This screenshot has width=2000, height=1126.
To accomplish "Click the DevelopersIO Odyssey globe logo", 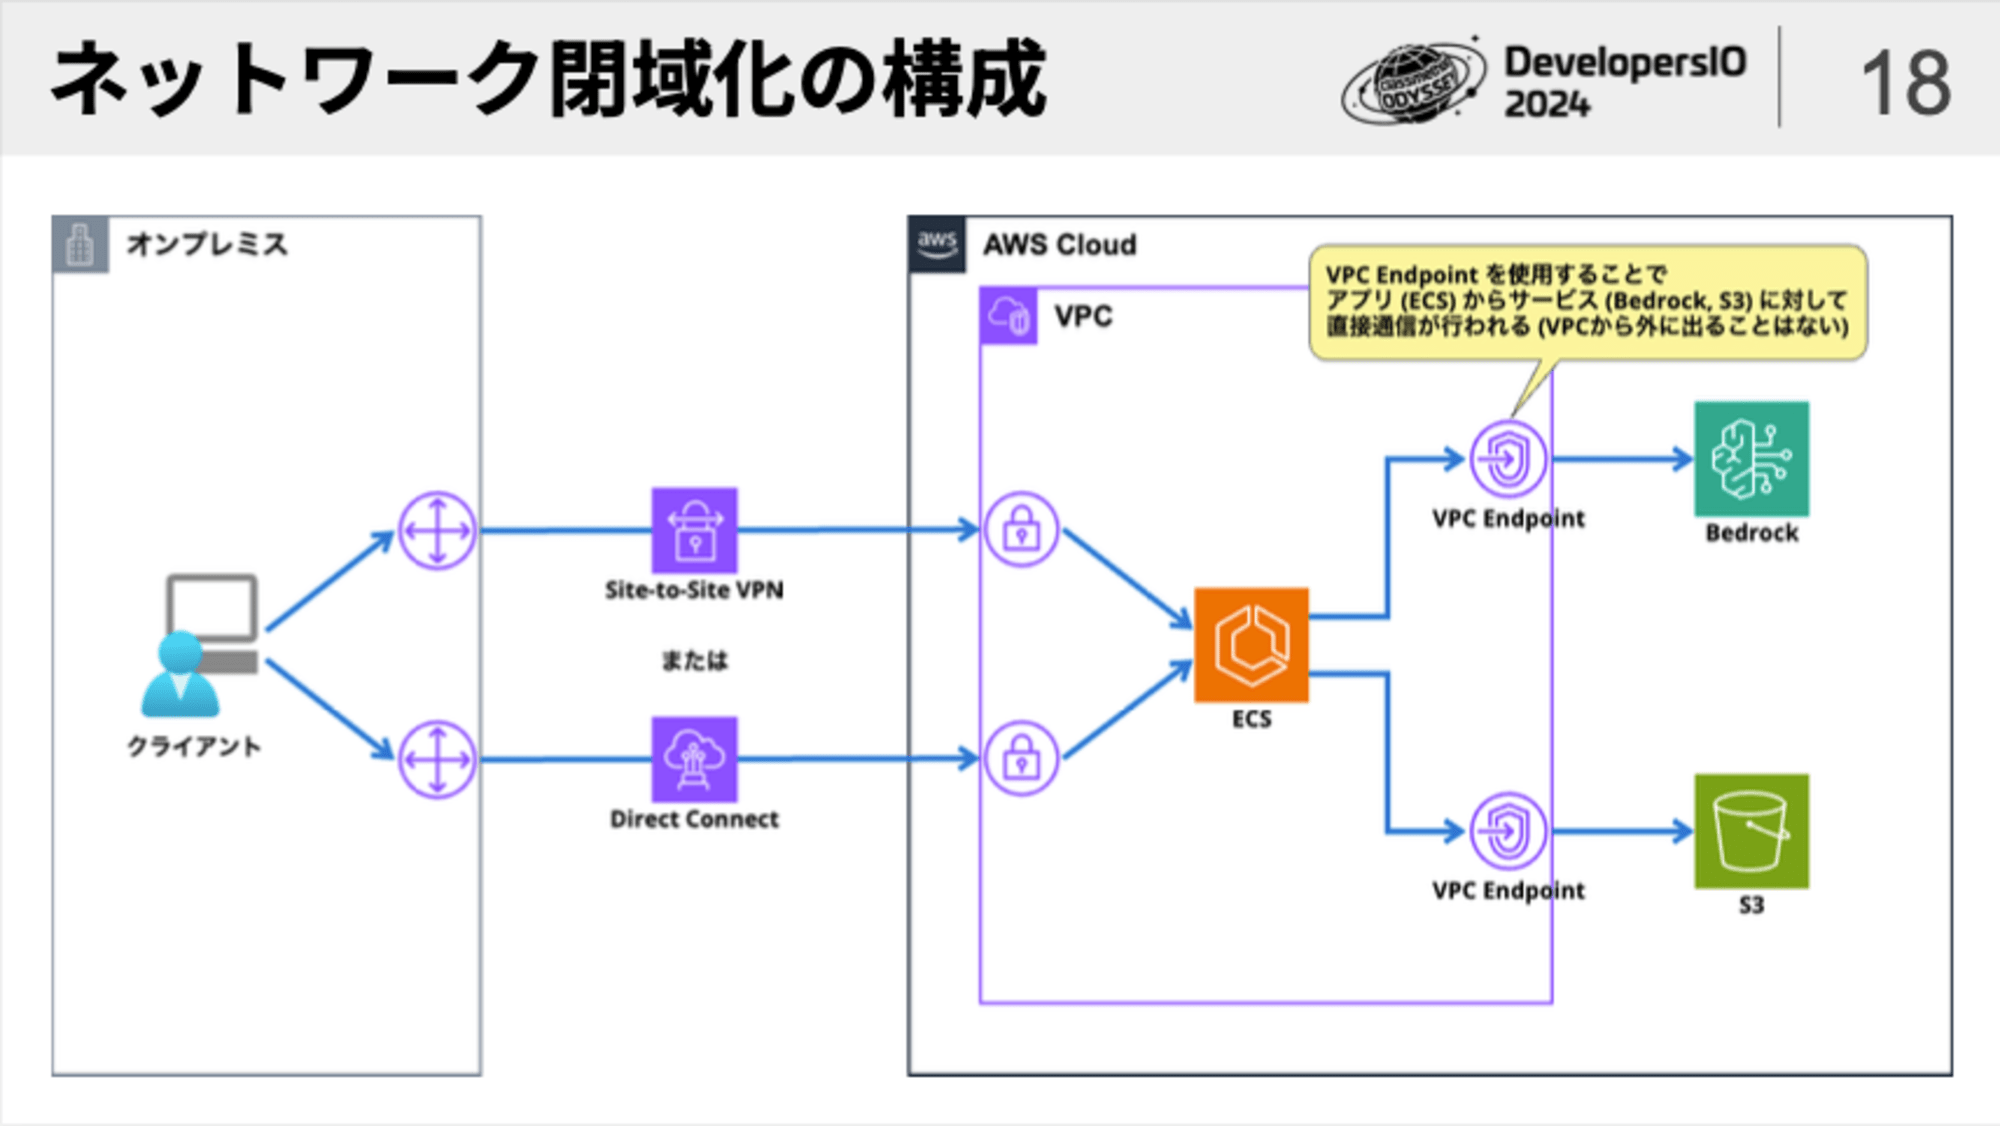I will (x=1414, y=82).
